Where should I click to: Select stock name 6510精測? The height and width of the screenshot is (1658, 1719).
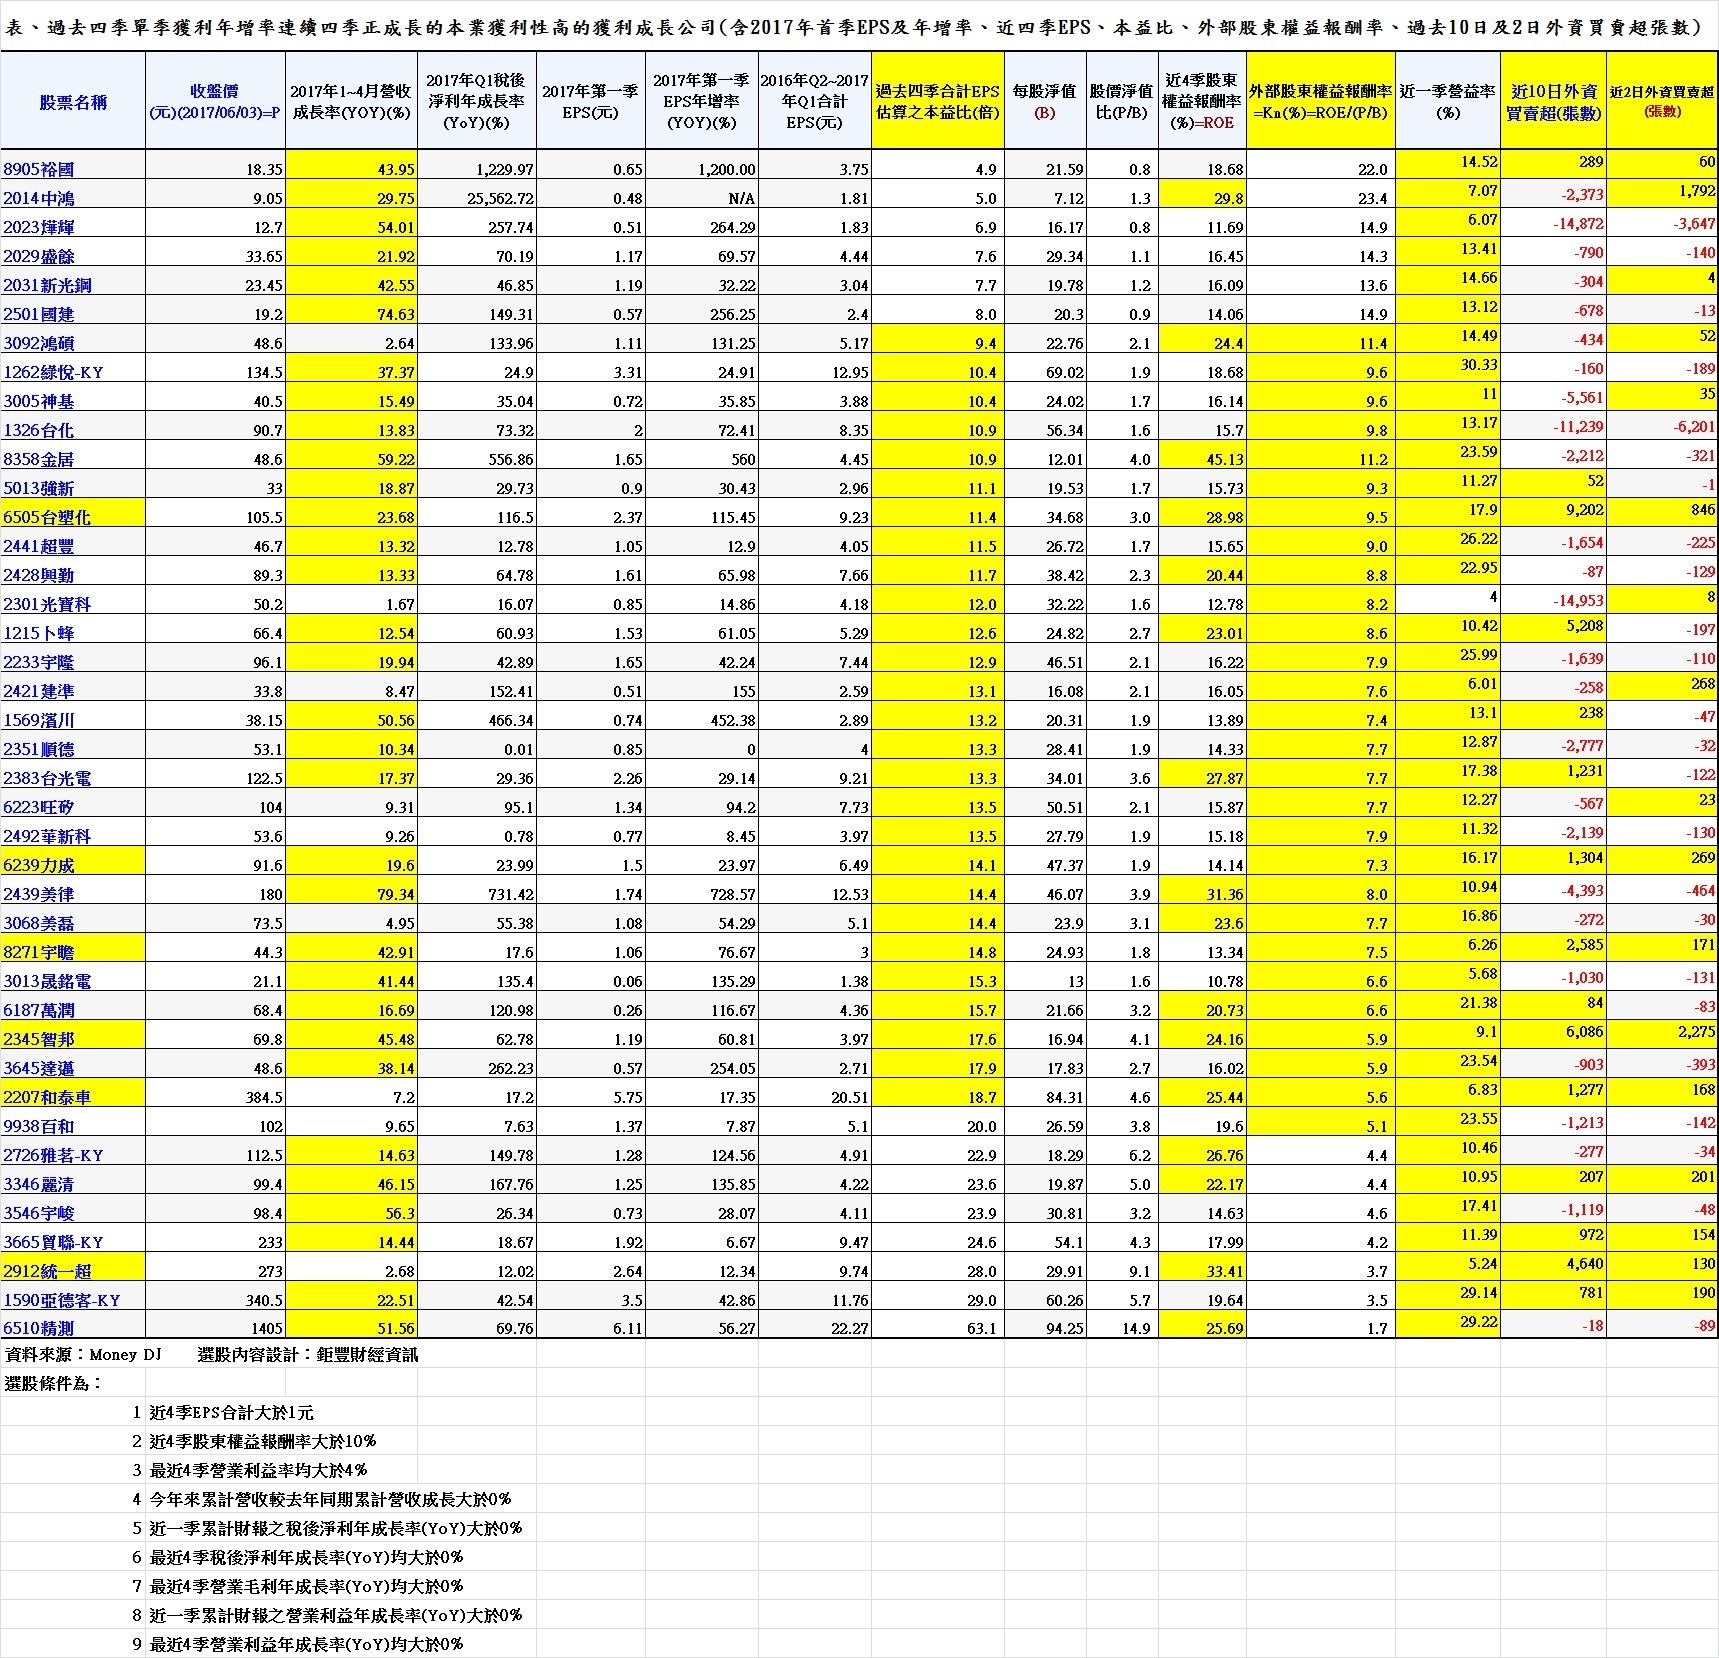[x=38, y=1329]
